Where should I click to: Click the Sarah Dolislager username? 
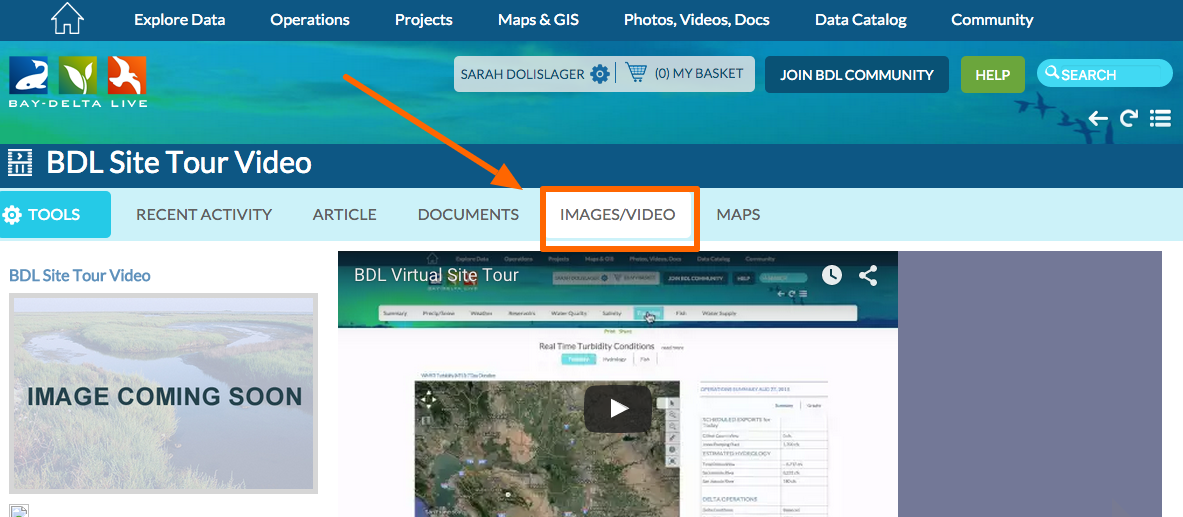523,74
